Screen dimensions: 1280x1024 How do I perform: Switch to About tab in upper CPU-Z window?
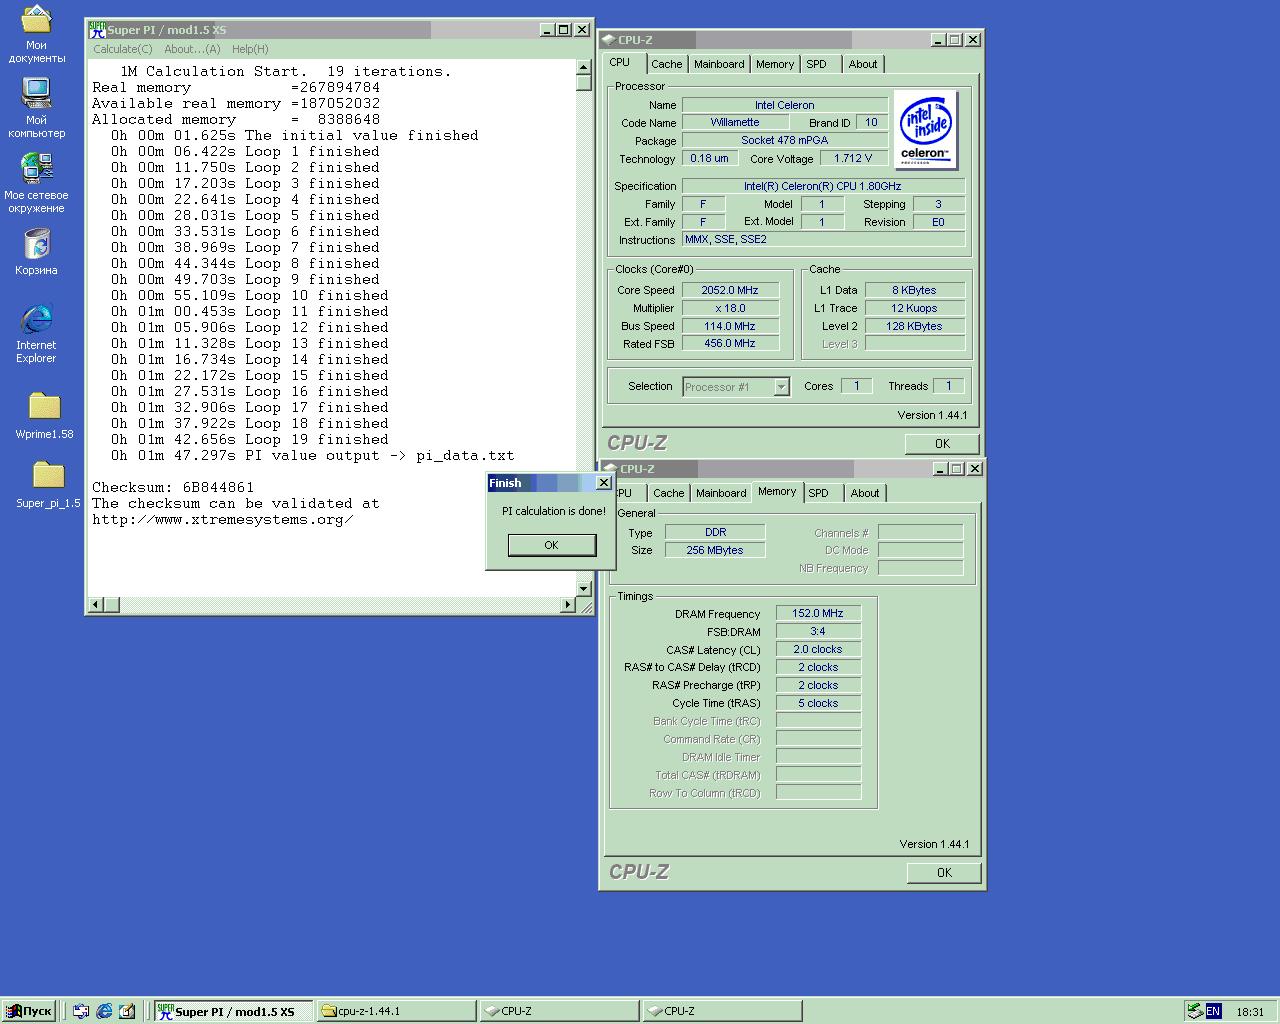(863, 64)
